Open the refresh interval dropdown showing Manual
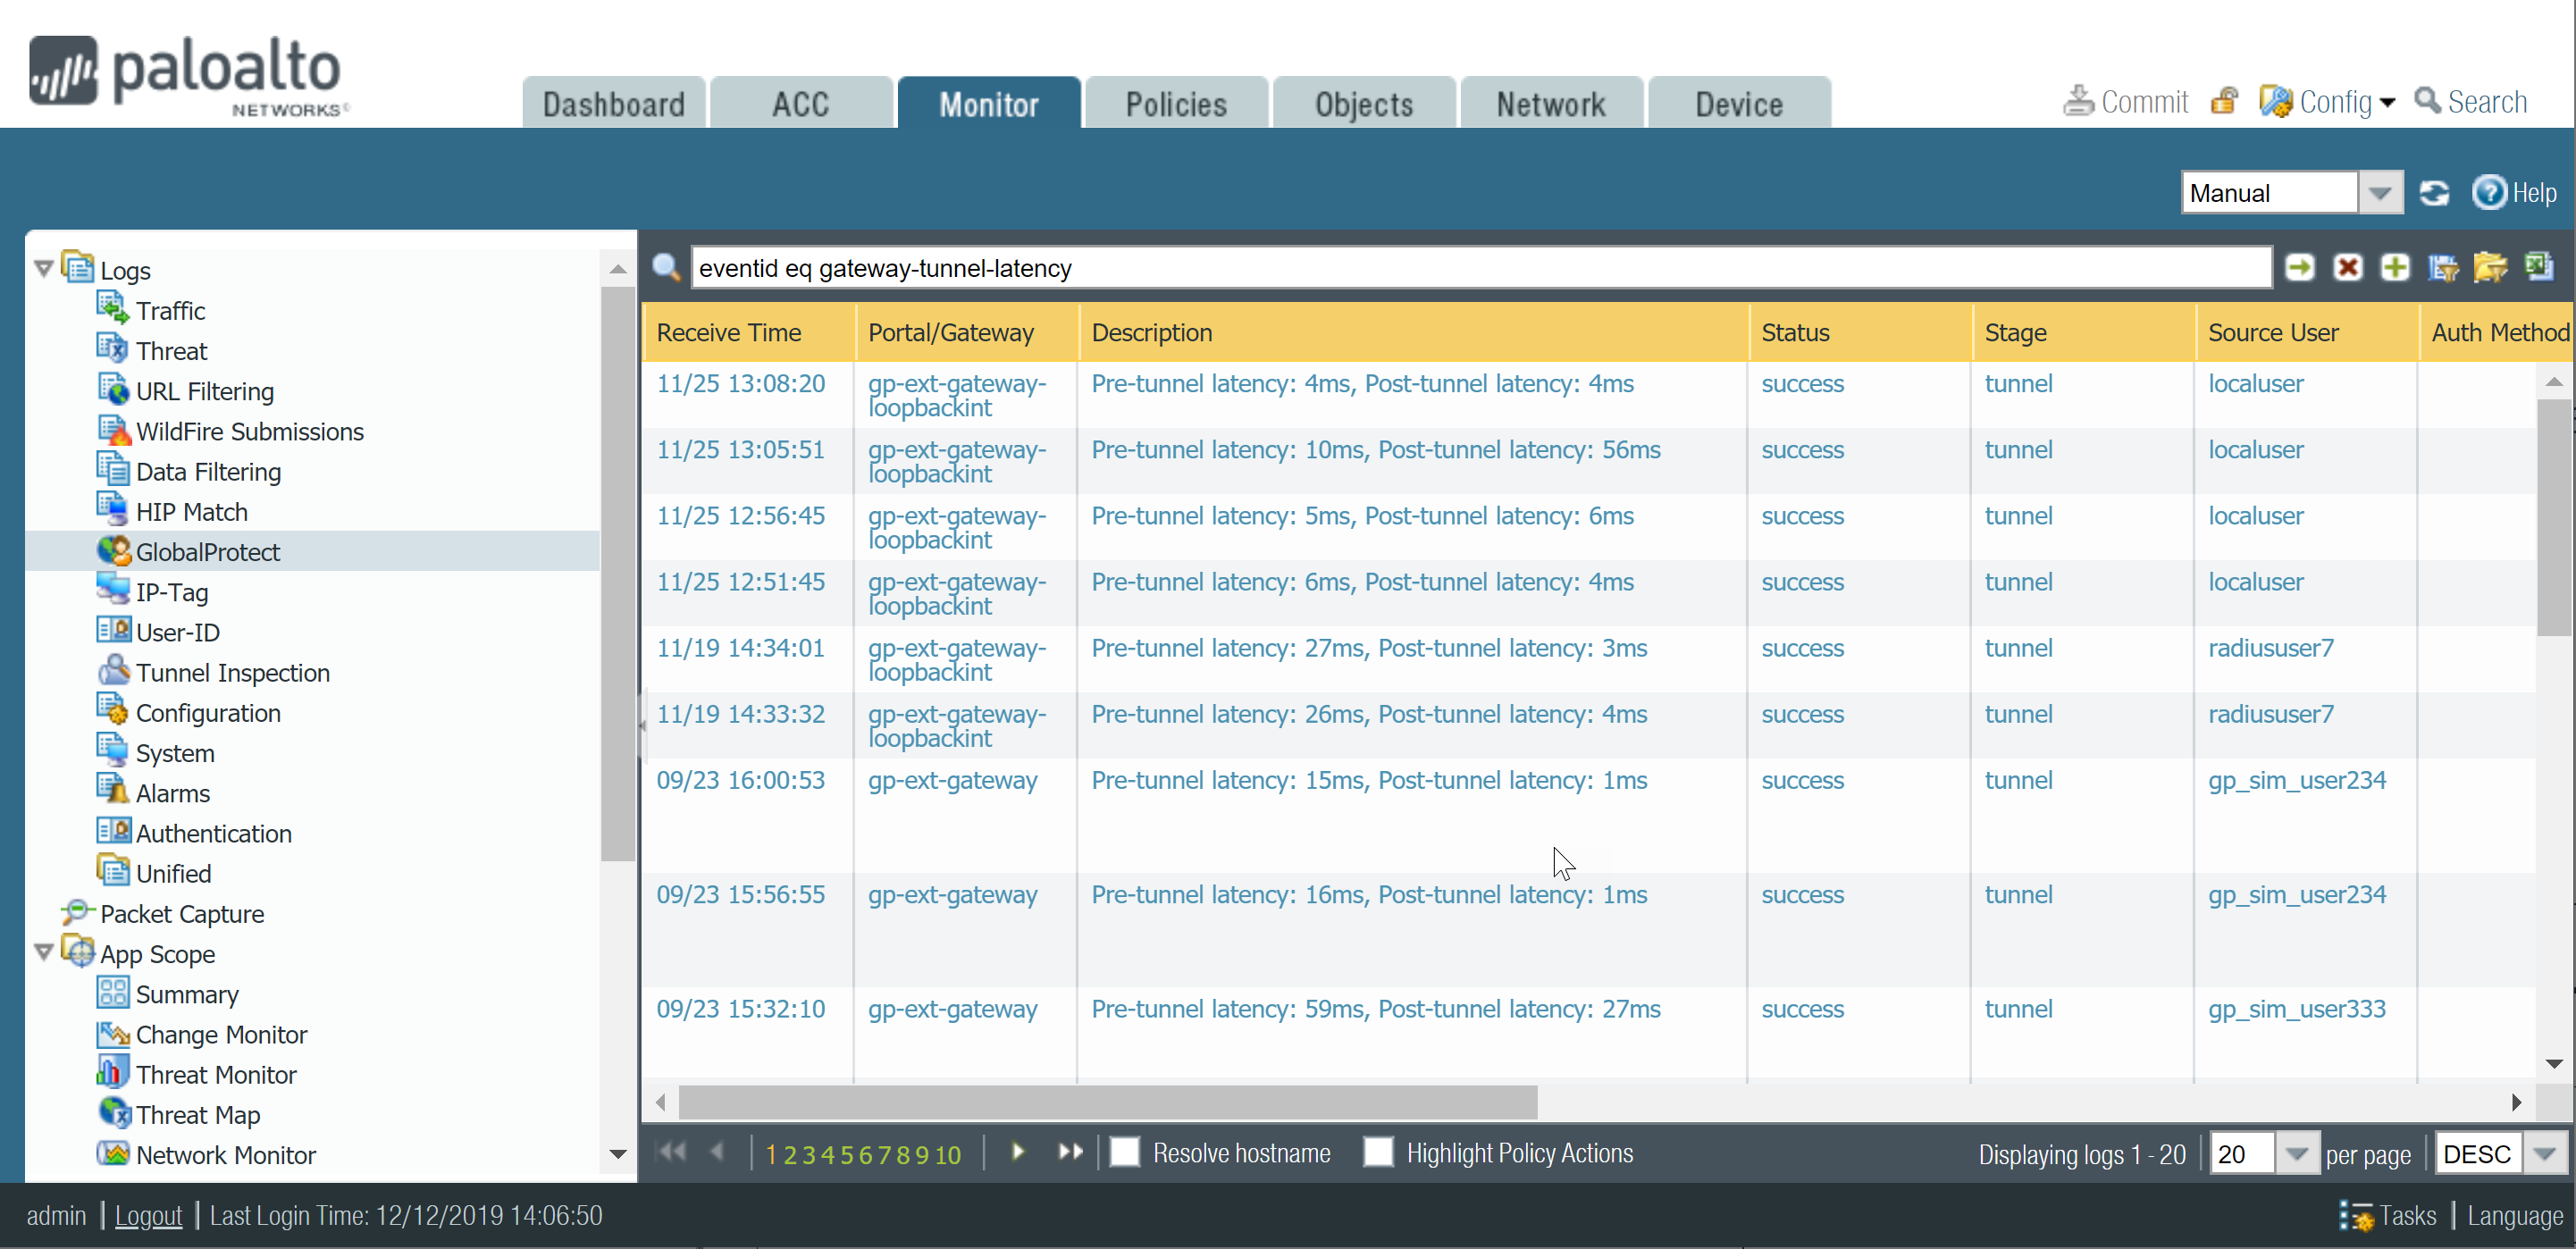This screenshot has height=1249, width=2576. point(2381,191)
